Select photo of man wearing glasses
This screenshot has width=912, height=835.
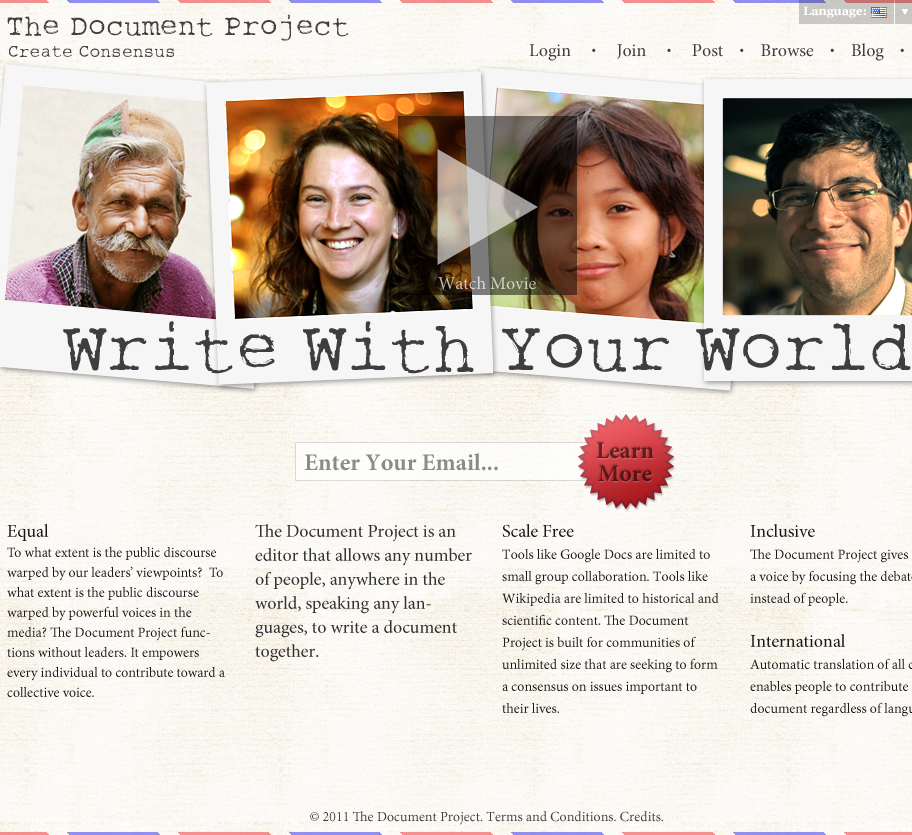(x=817, y=206)
